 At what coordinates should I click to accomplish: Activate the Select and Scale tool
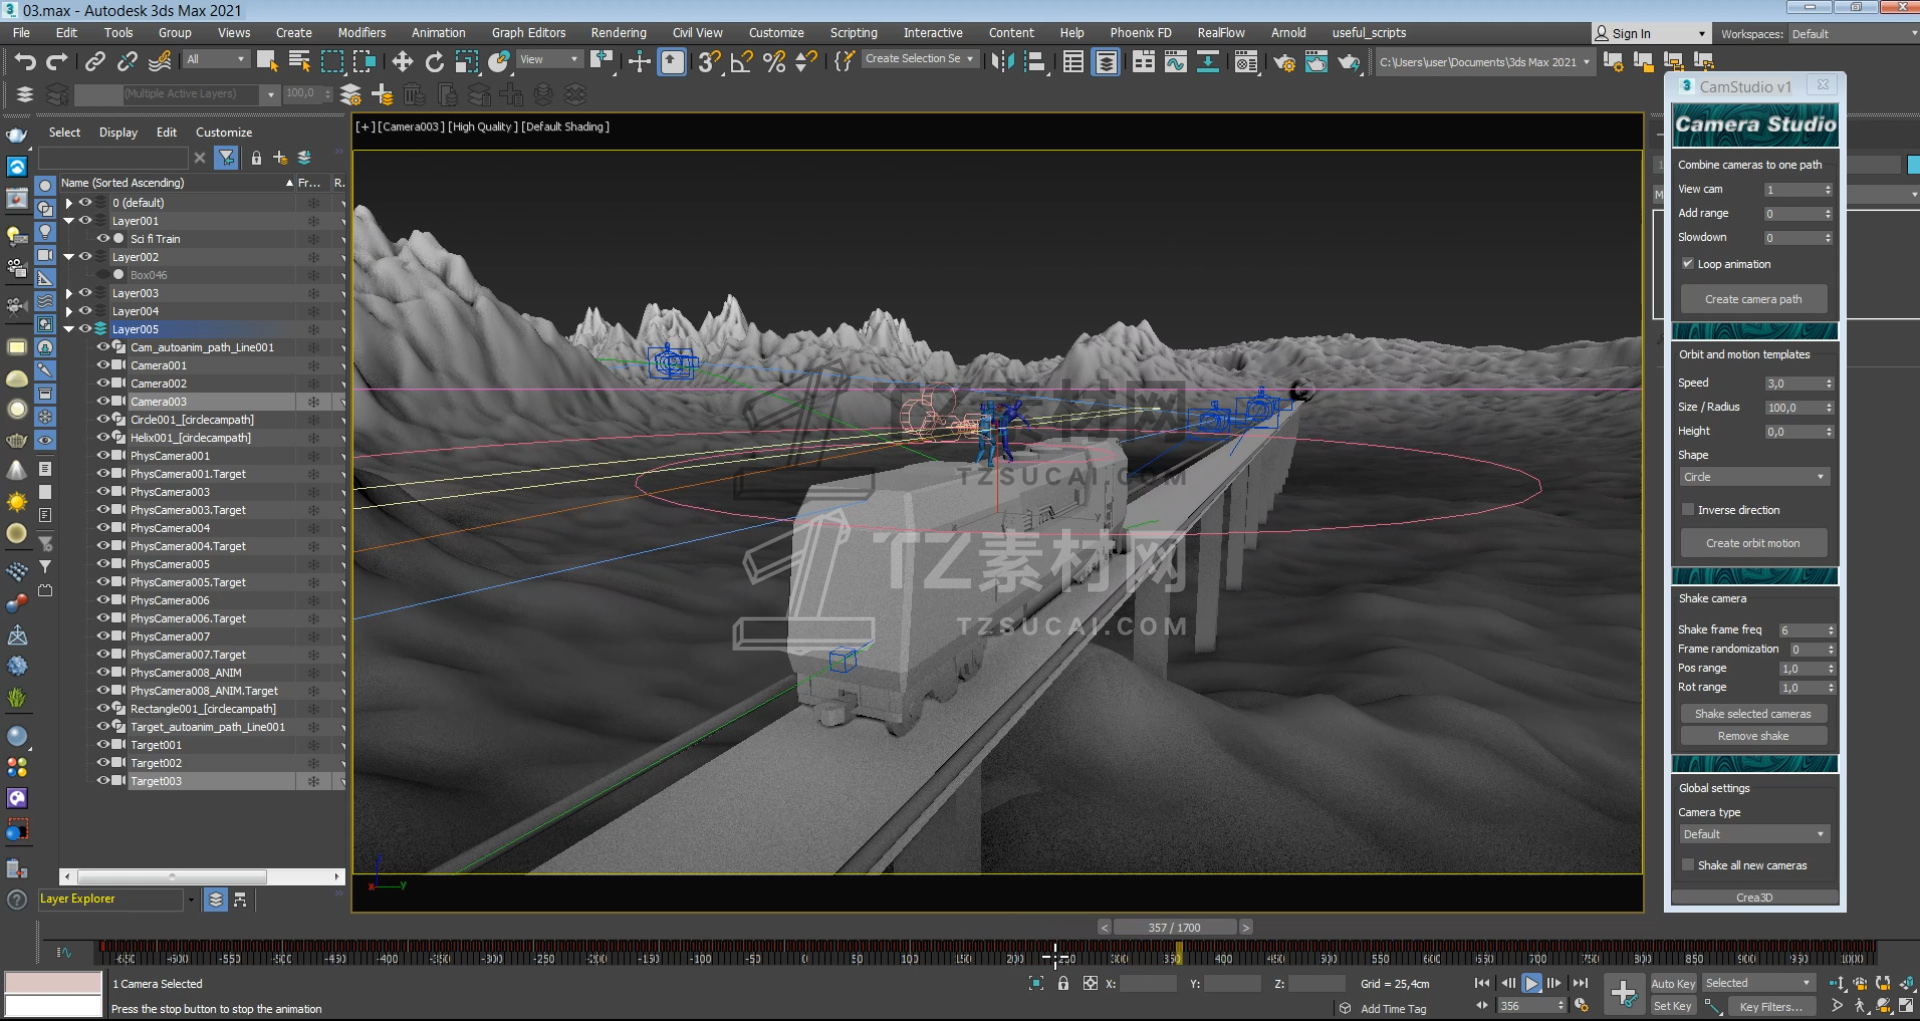coord(466,62)
